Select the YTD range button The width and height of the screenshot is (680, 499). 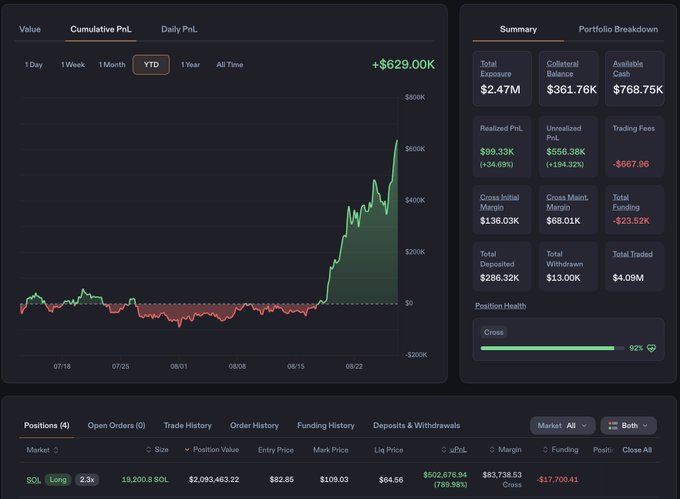click(151, 65)
